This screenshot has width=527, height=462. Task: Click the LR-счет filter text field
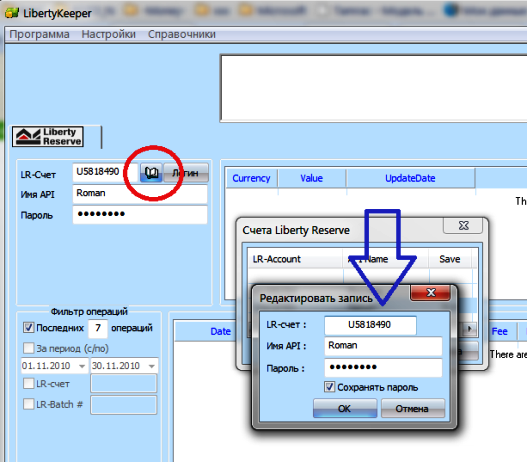pos(124,383)
